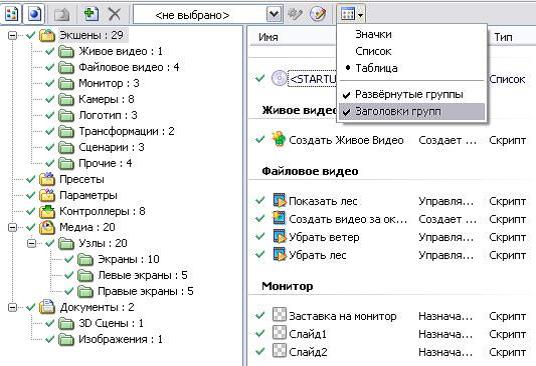Click the clock edit icon in toolbar
Screen dimensions: 536x366
(318, 14)
